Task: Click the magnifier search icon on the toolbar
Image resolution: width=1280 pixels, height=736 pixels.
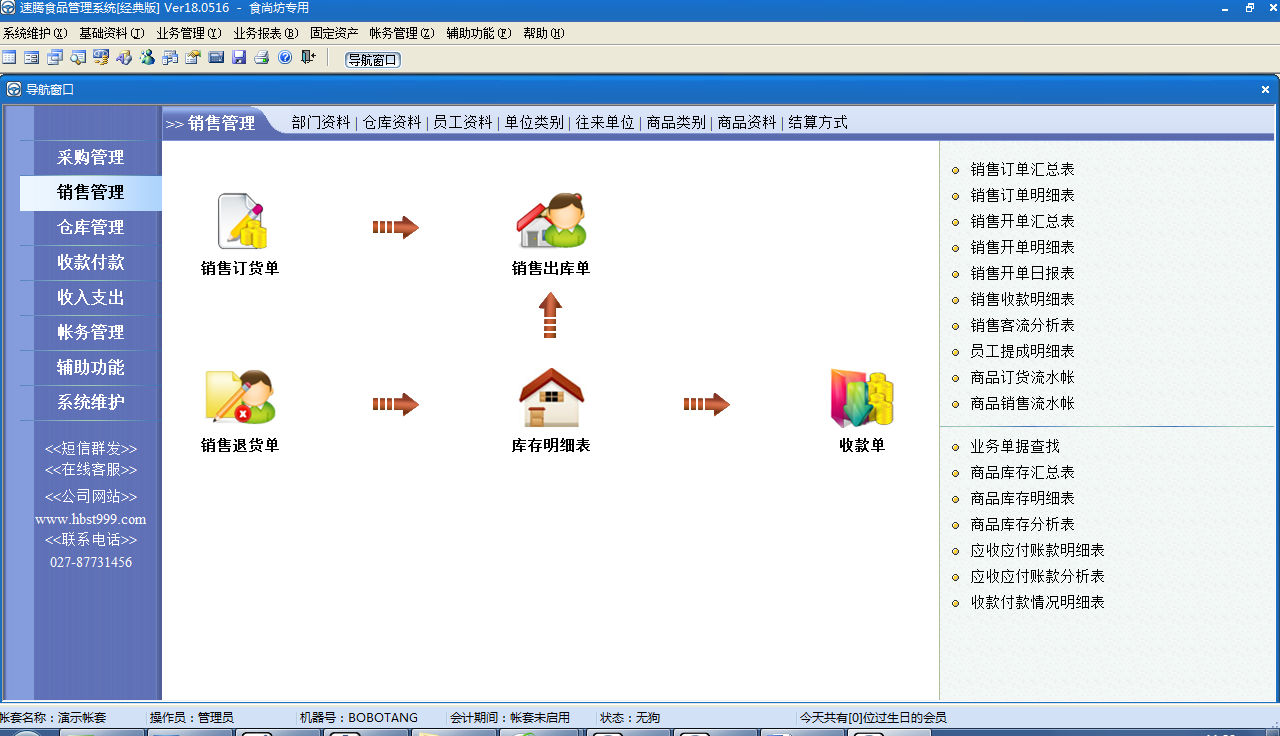Action: click(78, 57)
